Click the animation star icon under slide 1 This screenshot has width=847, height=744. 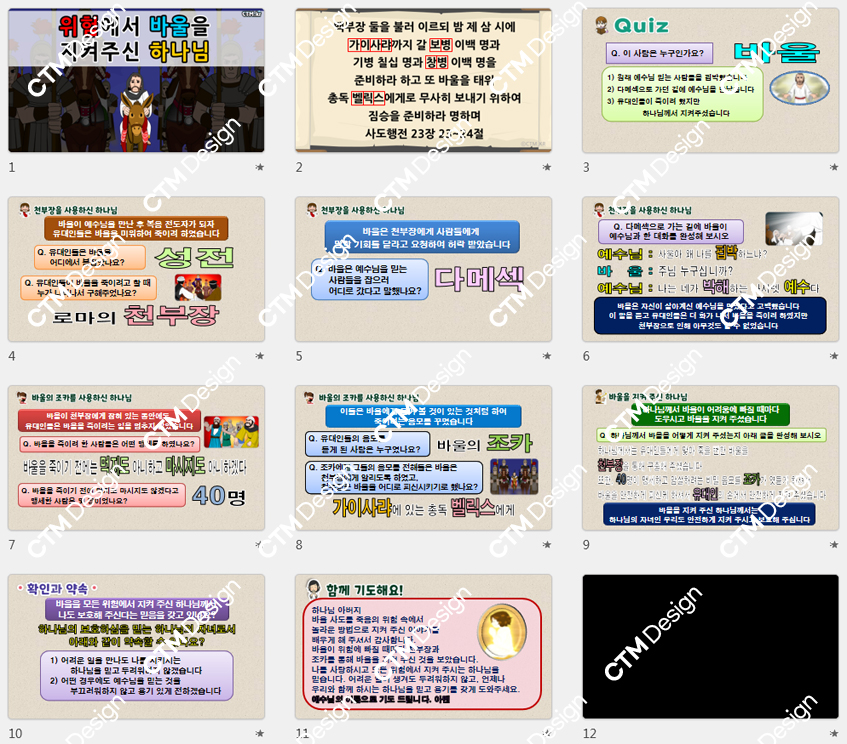(260, 168)
